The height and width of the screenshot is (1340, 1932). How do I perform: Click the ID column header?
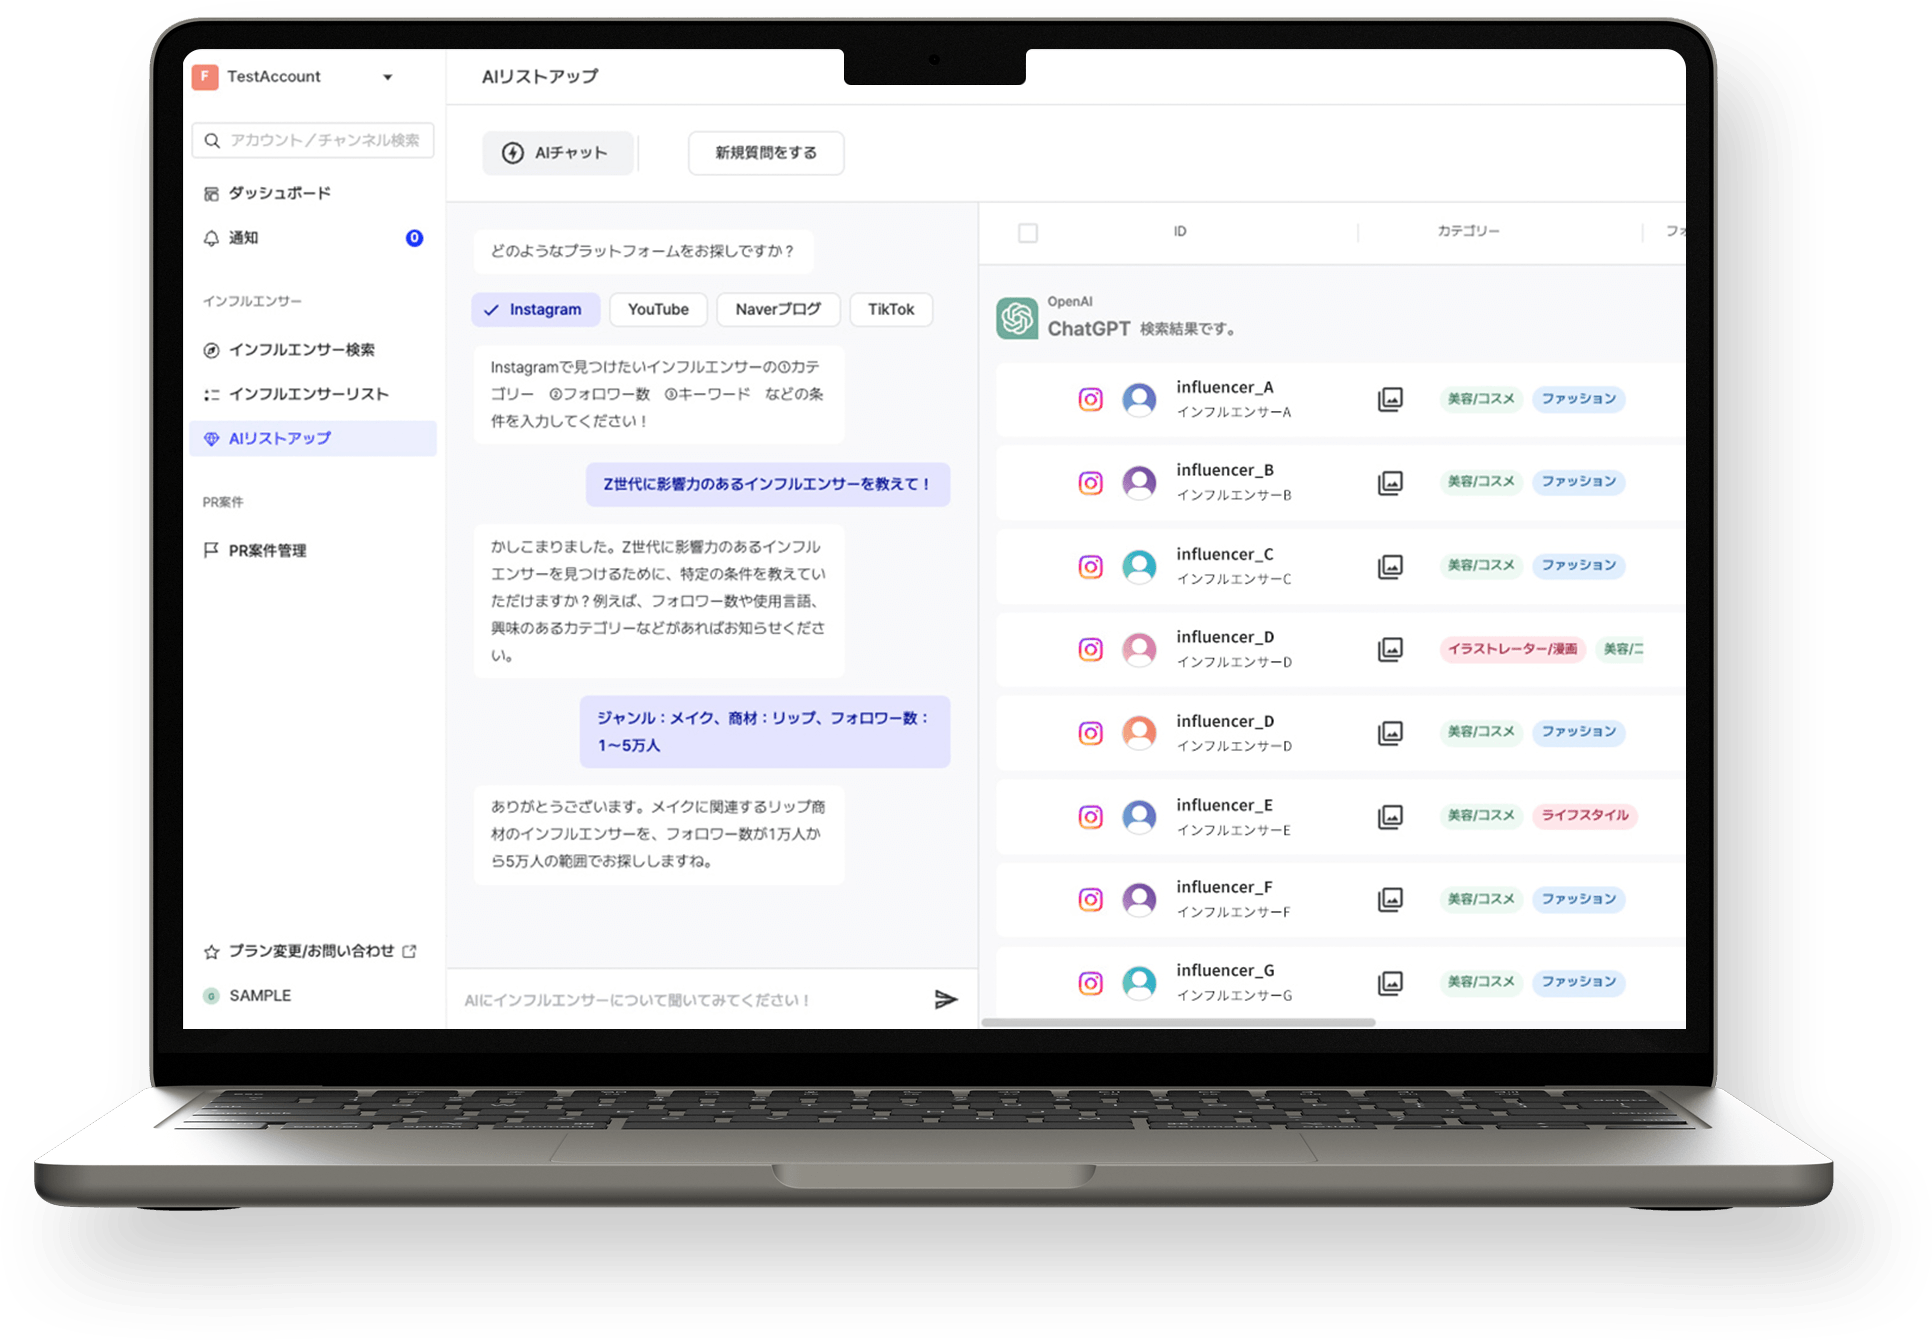1180,231
